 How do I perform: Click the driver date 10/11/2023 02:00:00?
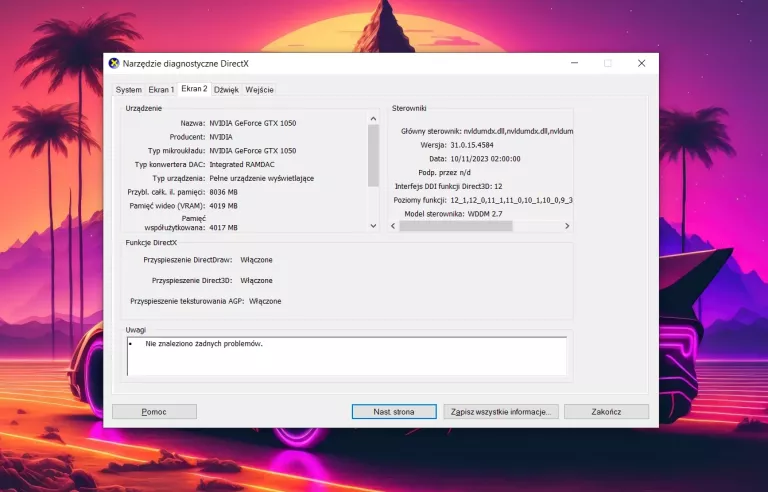[485, 159]
